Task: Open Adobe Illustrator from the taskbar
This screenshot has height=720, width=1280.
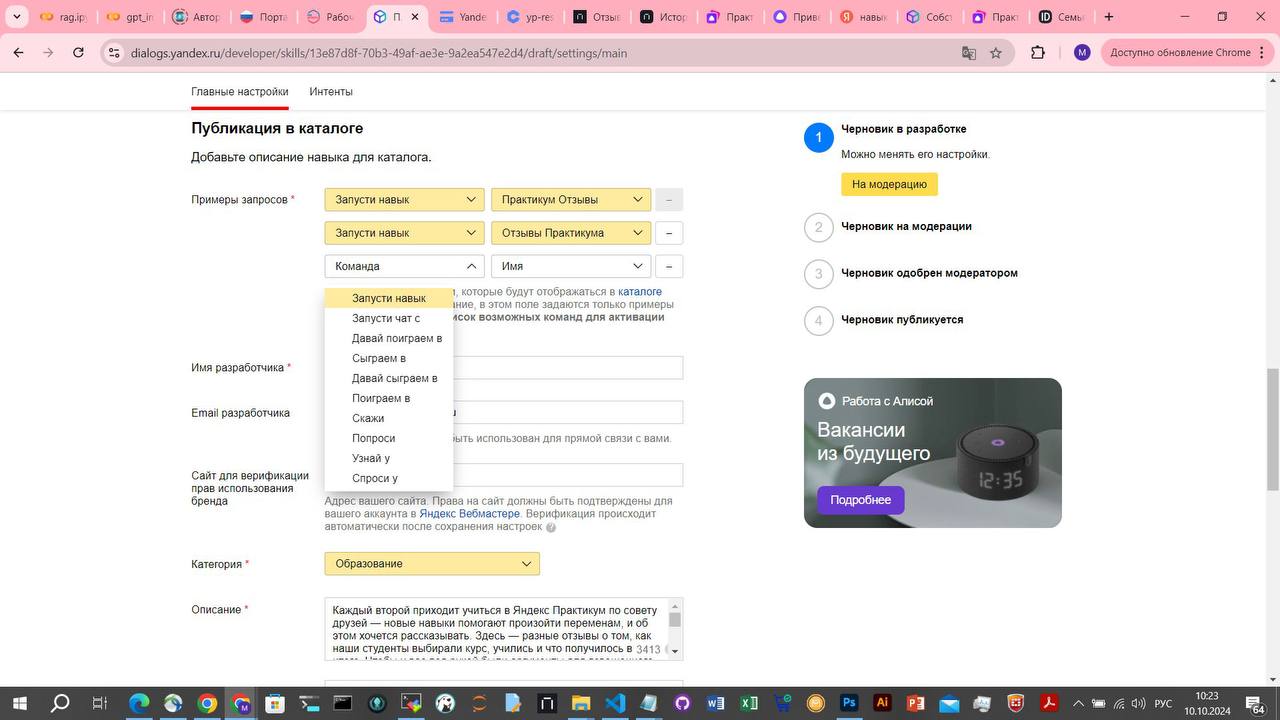Action: click(882, 703)
